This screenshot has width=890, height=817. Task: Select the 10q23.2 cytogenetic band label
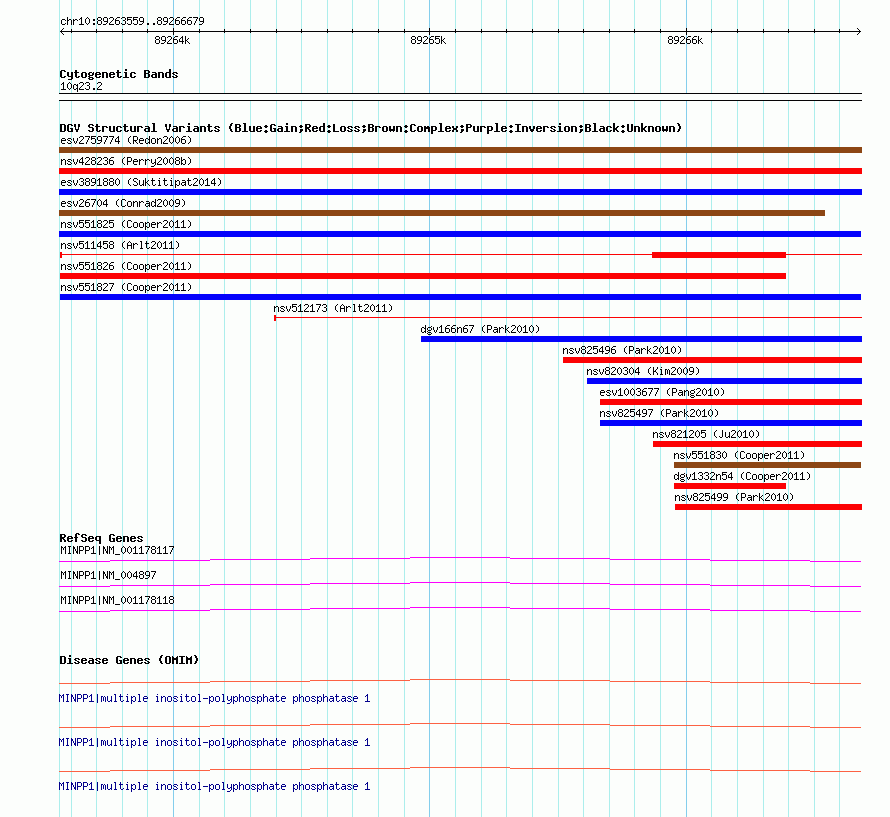coord(81,86)
